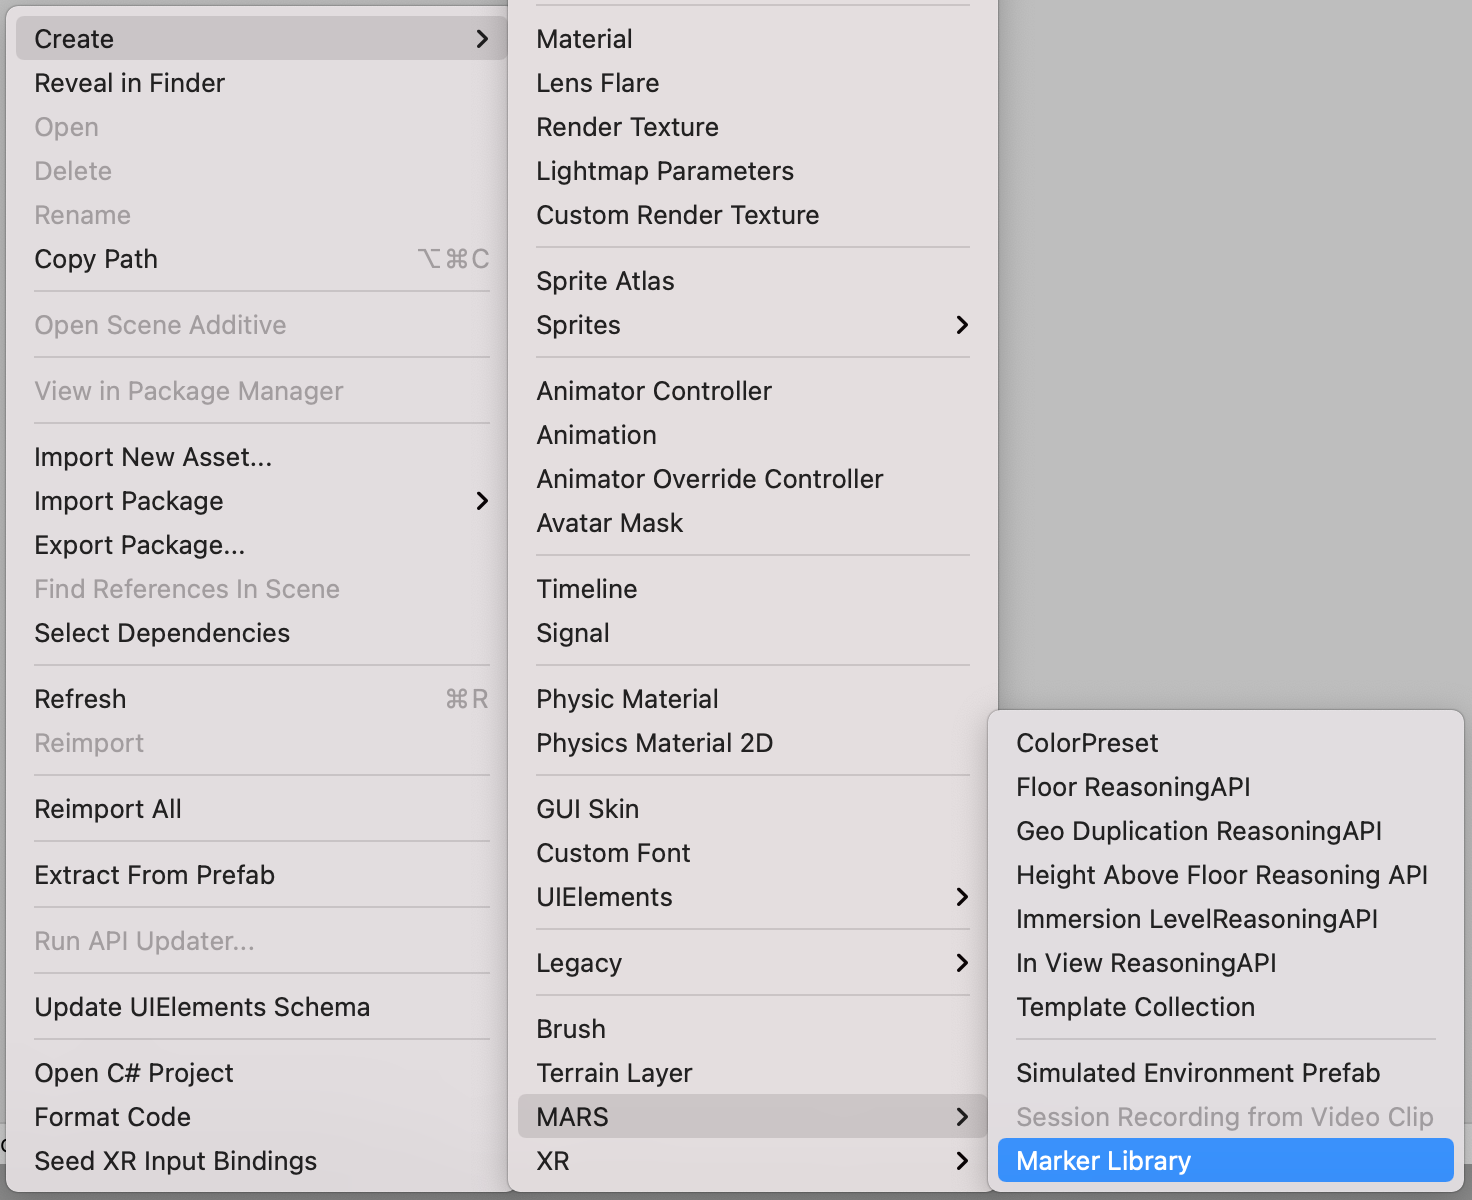Choose Simulated Environment Prefab
The width and height of the screenshot is (1472, 1200).
tap(1198, 1073)
